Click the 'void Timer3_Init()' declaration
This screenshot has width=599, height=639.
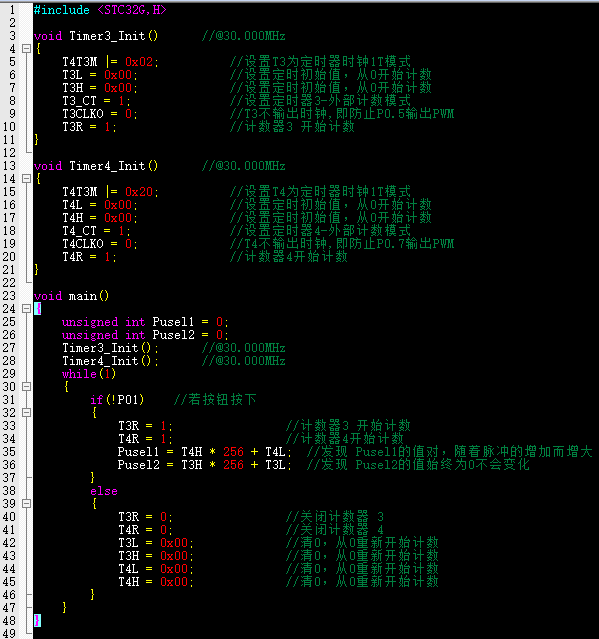click(x=96, y=36)
